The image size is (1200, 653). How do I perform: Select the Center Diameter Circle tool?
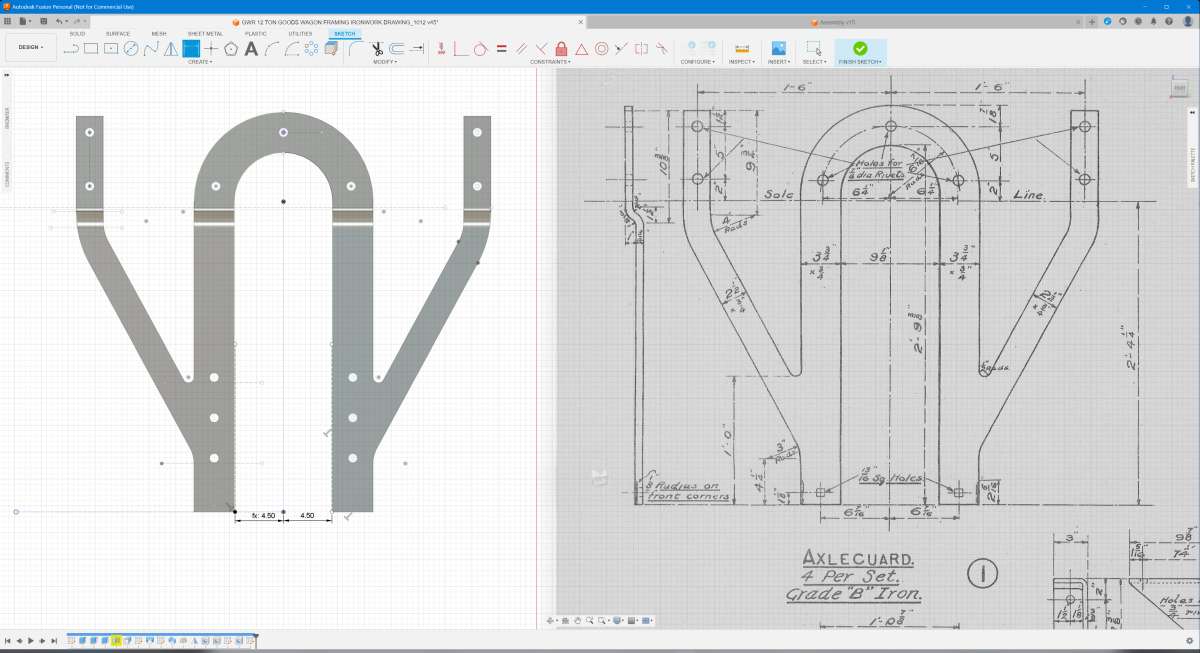point(131,47)
